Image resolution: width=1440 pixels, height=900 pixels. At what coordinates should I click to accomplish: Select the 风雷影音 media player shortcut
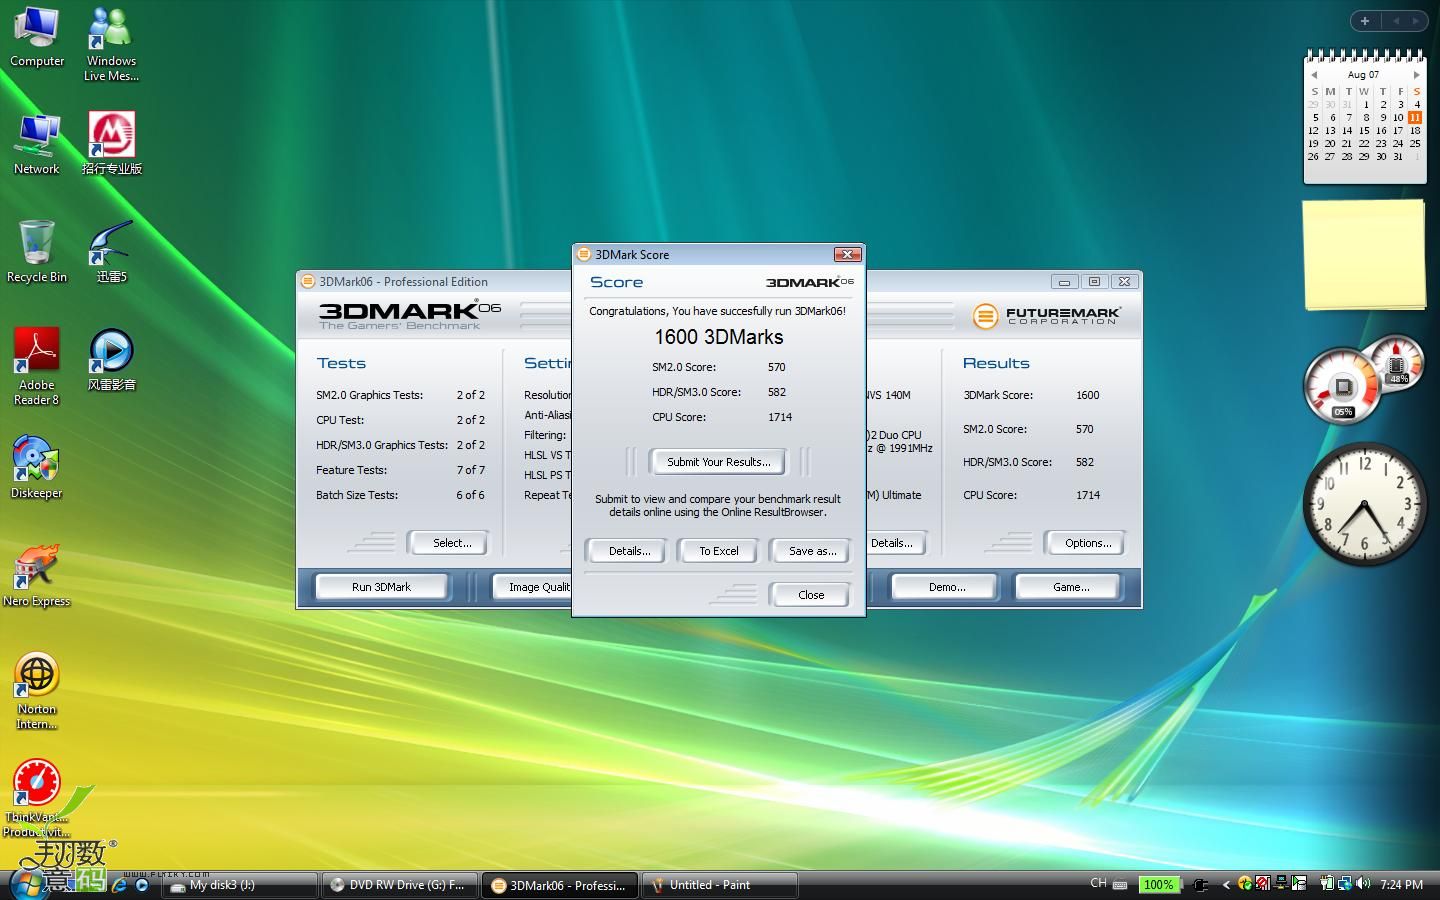click(111, 360)
